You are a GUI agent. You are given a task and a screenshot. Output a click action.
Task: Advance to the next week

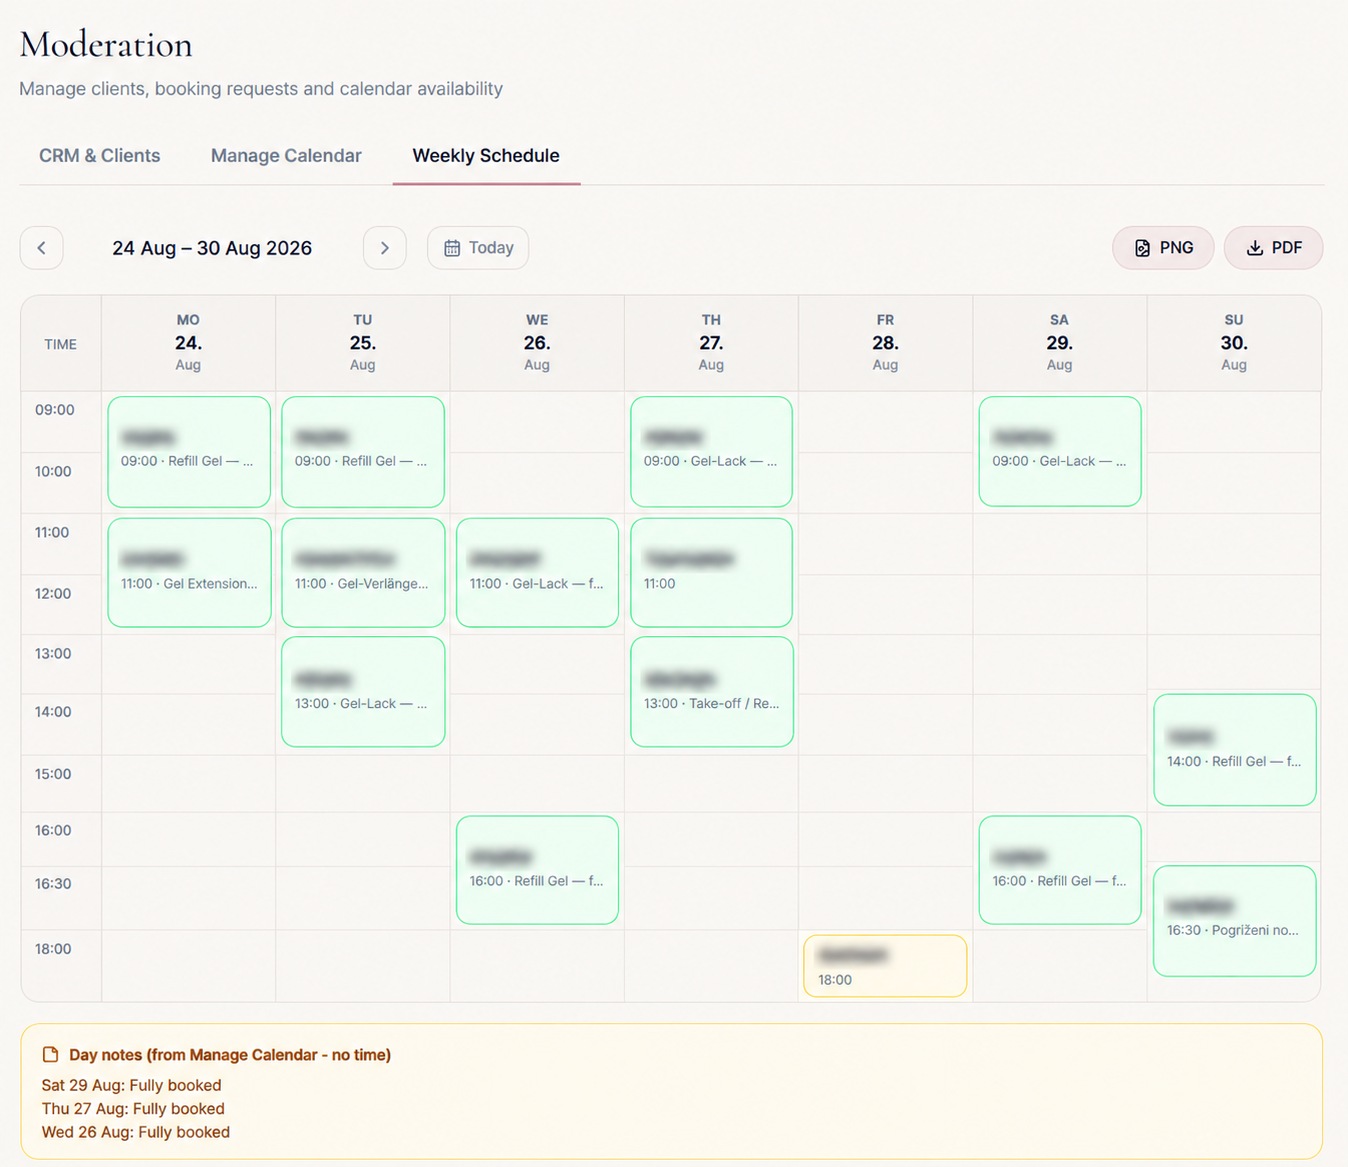click(385, 248)
